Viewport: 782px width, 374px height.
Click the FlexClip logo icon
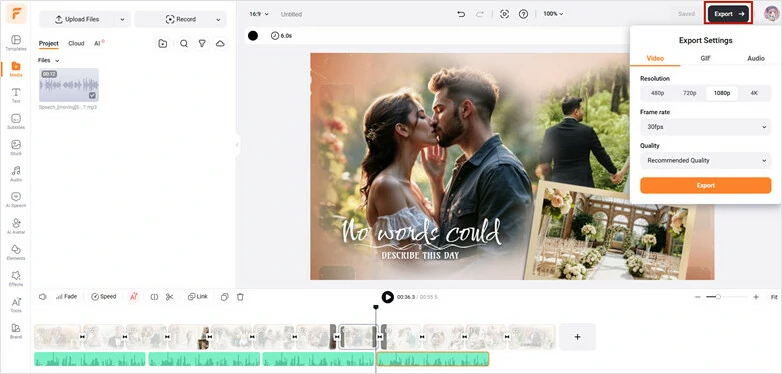[16, 13]
